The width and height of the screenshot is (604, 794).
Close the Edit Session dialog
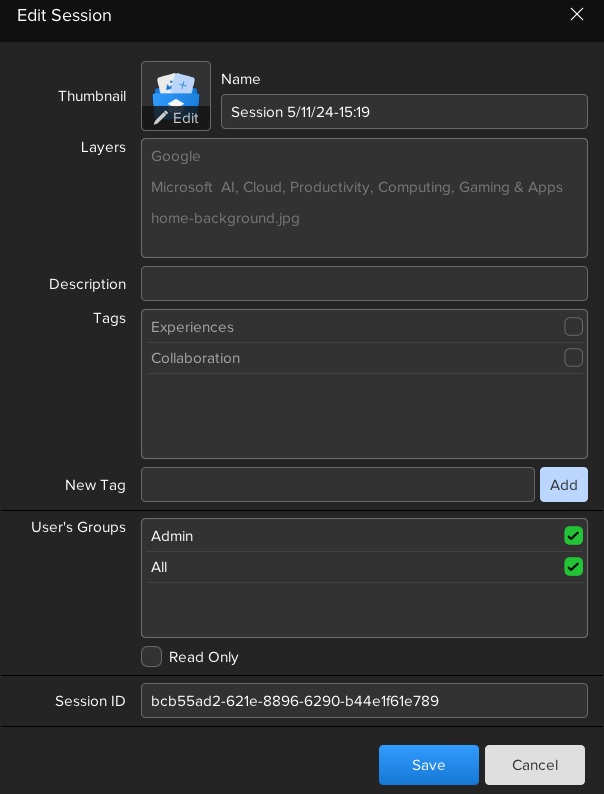coord(576,14)
